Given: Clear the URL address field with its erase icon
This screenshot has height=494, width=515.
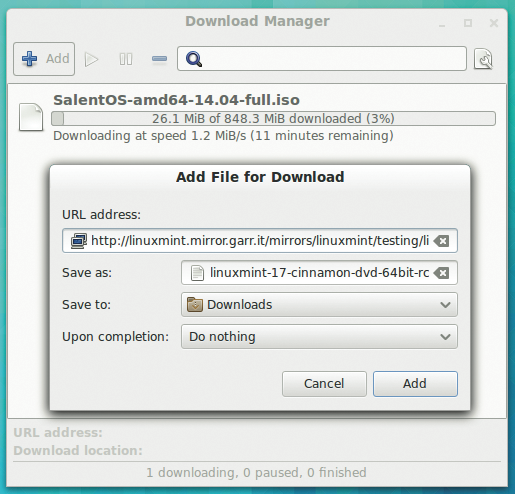Looking at the screenshot, I should tap(442, 241).
